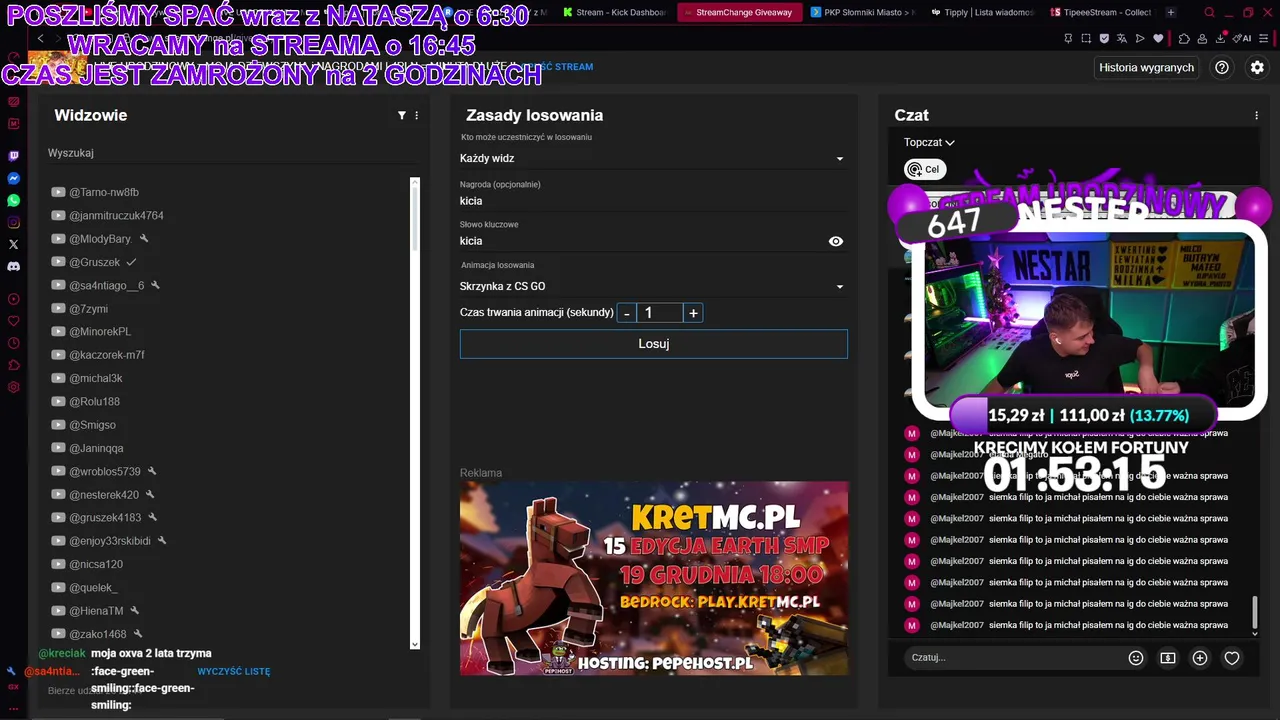The width and height of the screenshot is (1280, 720).
Task: Click the Wyszukaj viewer search field
Action: (232, 153)
